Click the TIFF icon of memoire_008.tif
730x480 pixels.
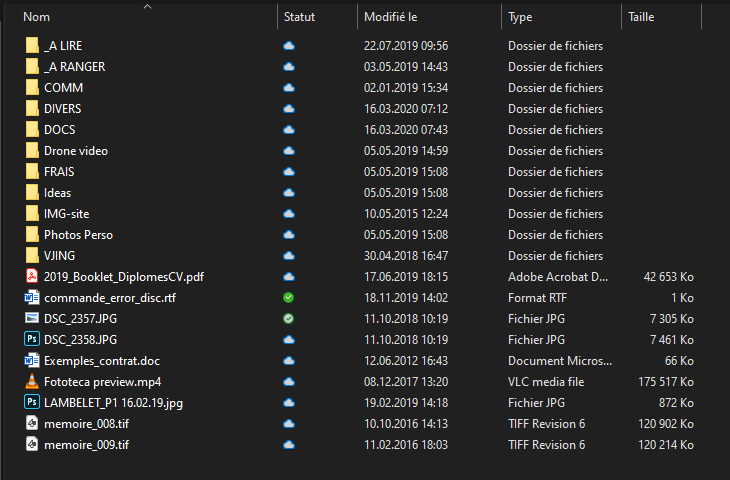(32, 423)
